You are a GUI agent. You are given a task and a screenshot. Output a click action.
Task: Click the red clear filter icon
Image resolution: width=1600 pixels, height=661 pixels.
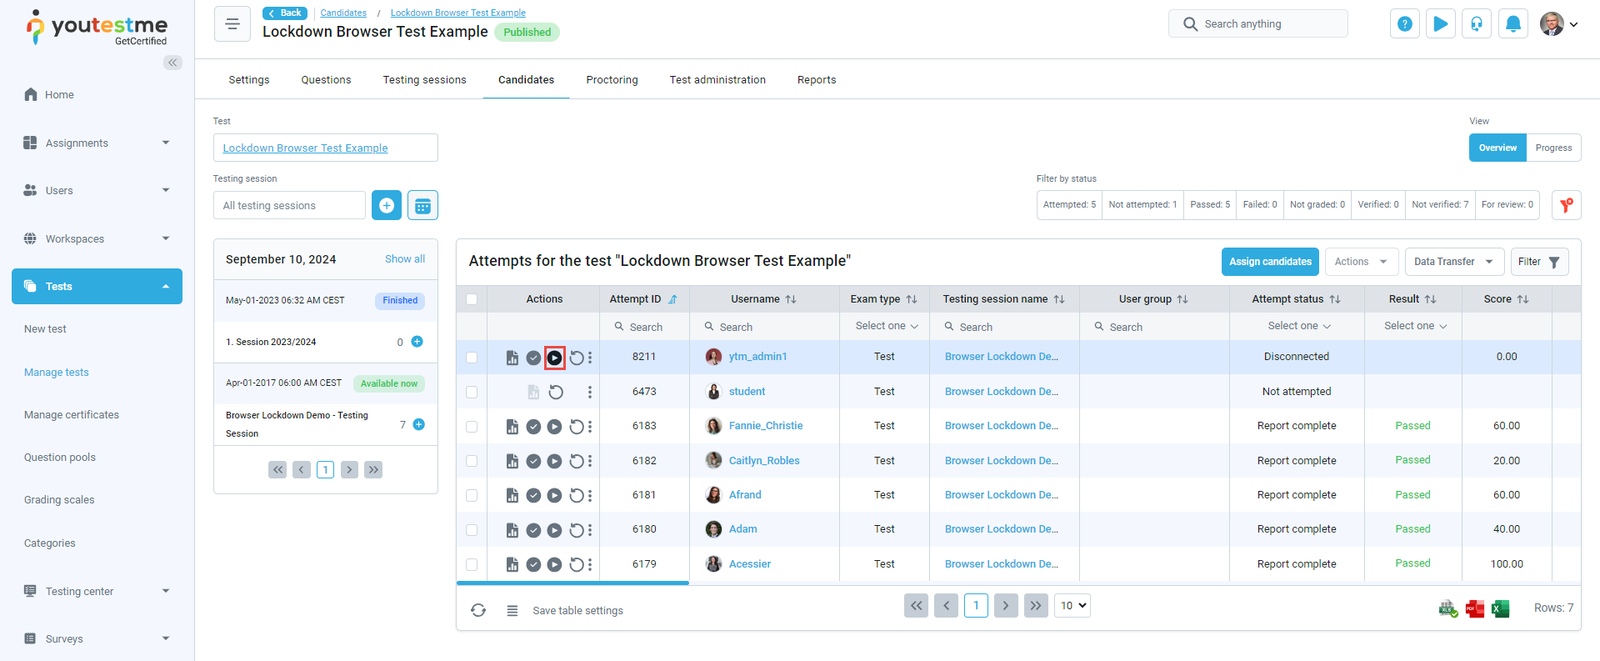(x=1566, y=205)
